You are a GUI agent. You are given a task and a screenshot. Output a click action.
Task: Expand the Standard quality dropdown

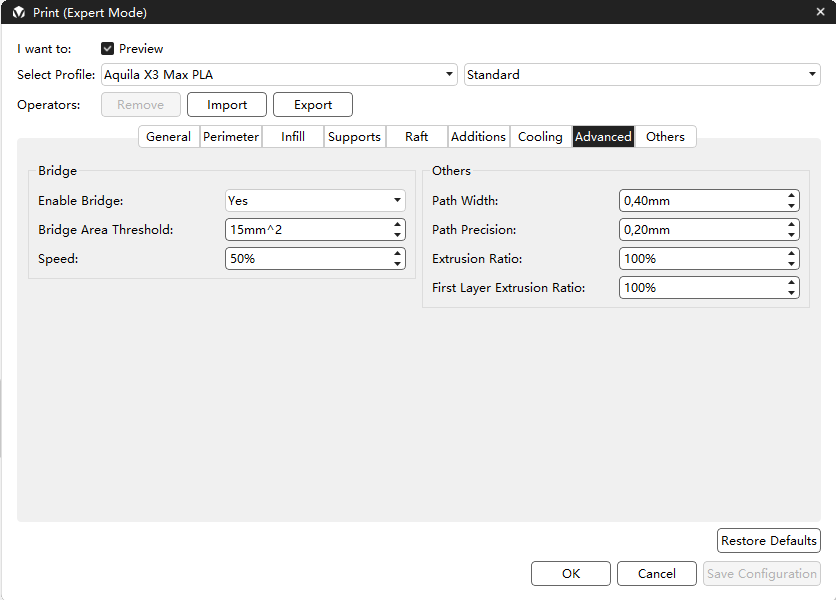[x=642, y=75]
